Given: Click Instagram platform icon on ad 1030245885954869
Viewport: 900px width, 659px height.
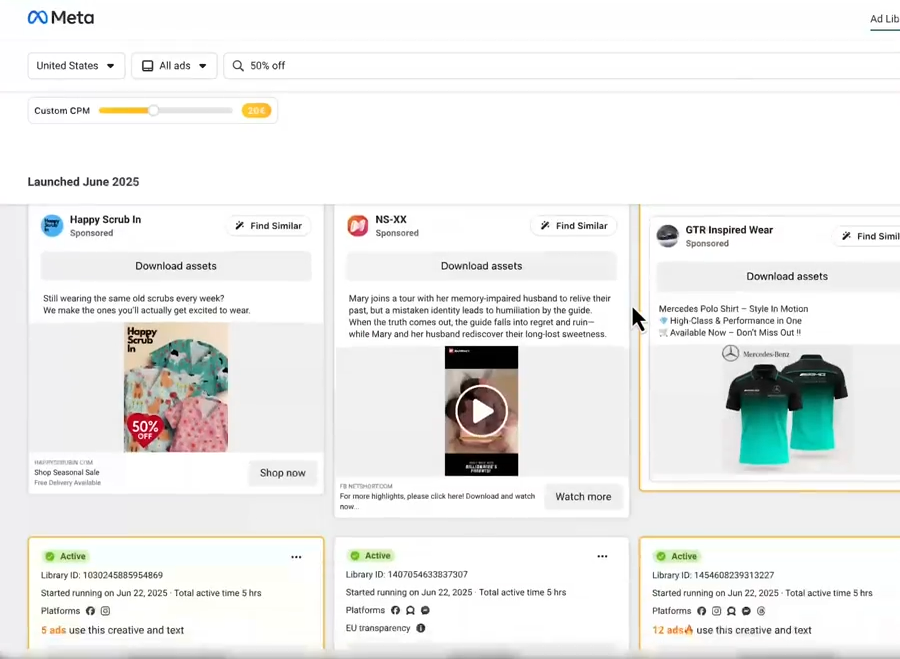Looking at the screenshot, I should click(106, 611).
